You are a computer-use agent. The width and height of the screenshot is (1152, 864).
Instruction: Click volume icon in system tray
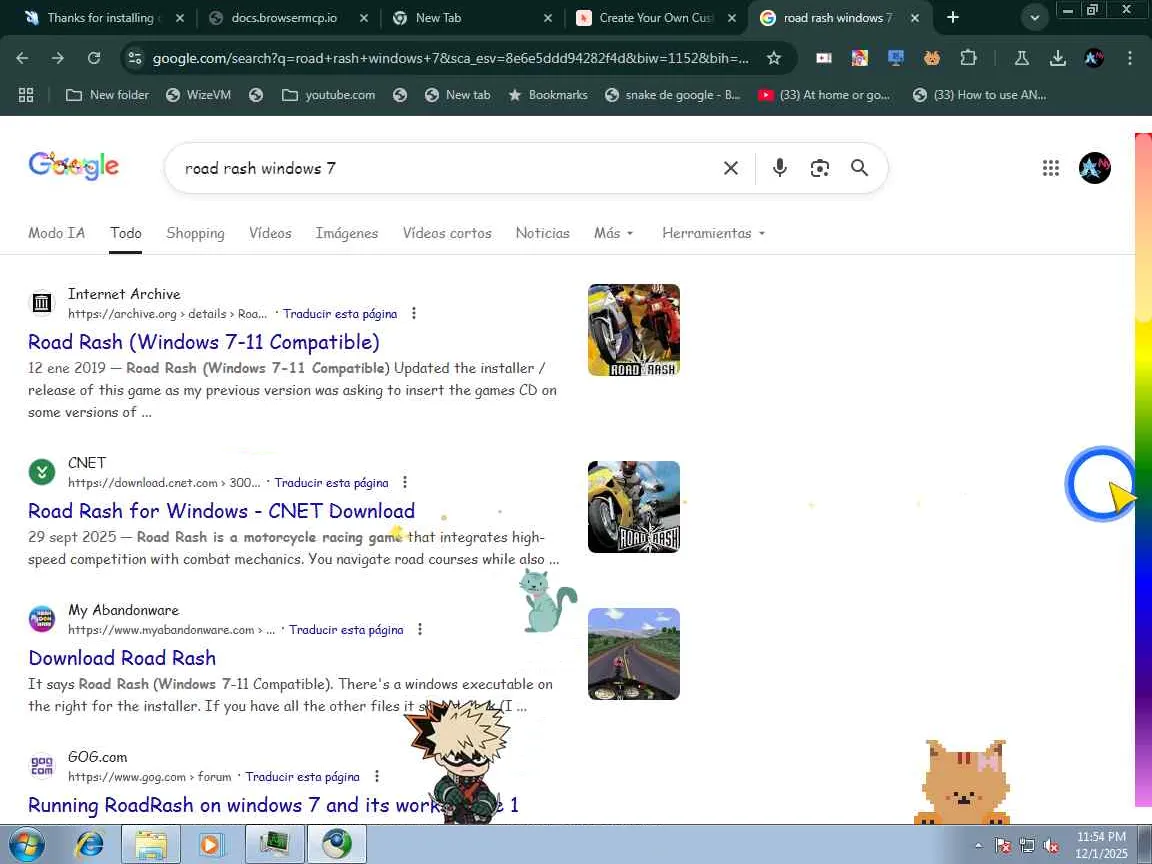click(x=1051, y=846)
